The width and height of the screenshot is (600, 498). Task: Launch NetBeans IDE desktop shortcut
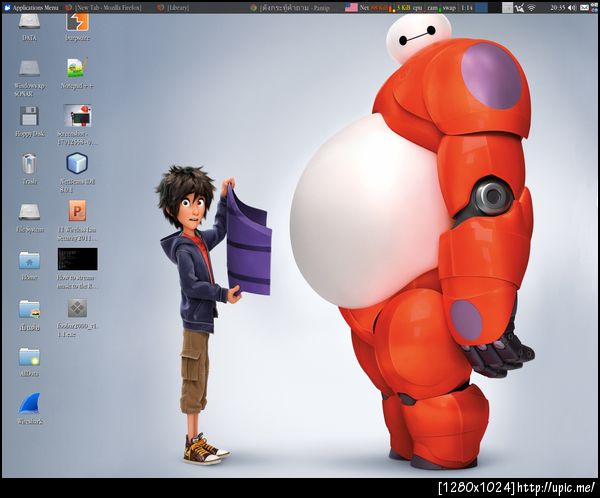(x=77, y=163)
